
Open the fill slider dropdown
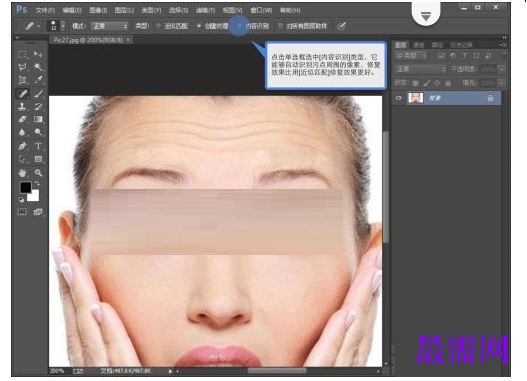tap(502, 83)
